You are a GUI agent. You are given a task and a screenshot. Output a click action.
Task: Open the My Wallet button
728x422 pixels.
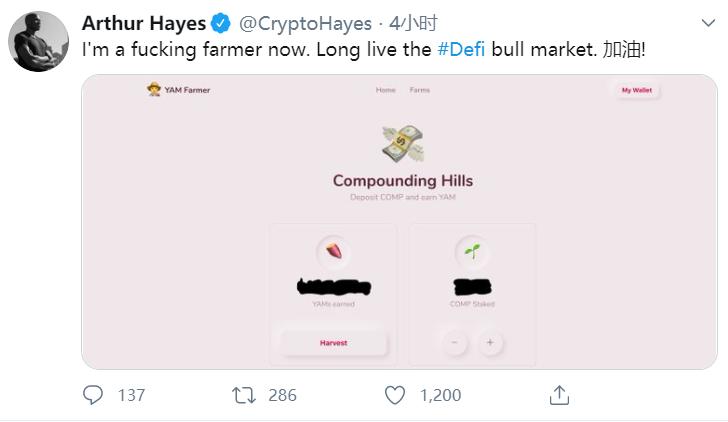click(637, 90)
